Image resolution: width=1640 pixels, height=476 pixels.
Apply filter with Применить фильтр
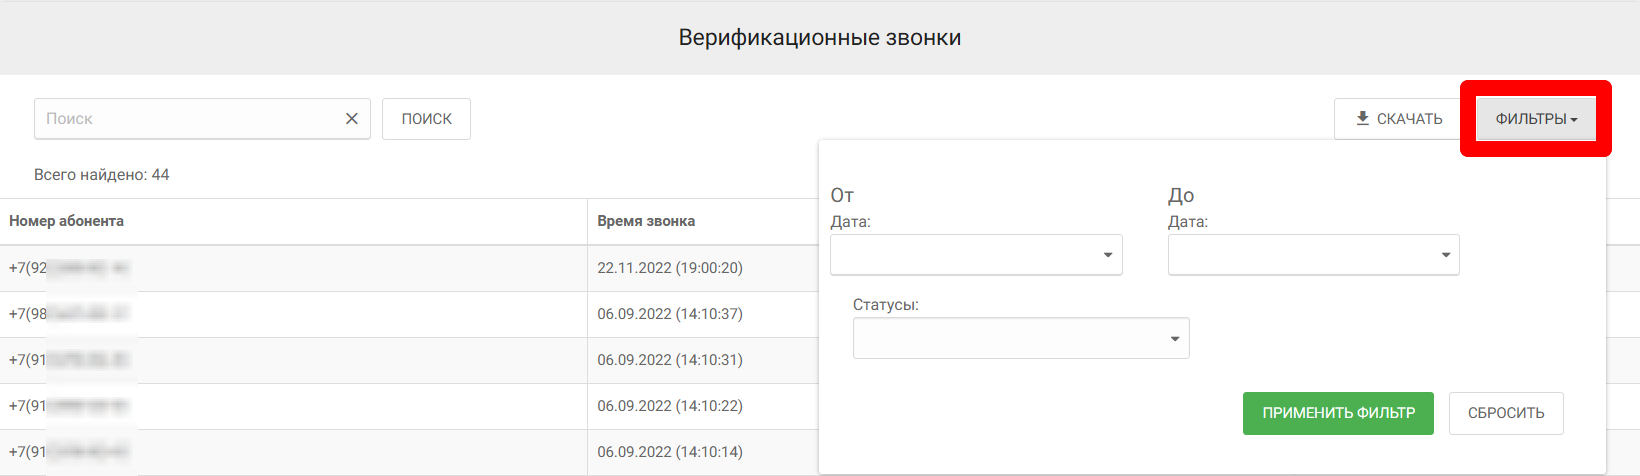[x=1338, y=413]
